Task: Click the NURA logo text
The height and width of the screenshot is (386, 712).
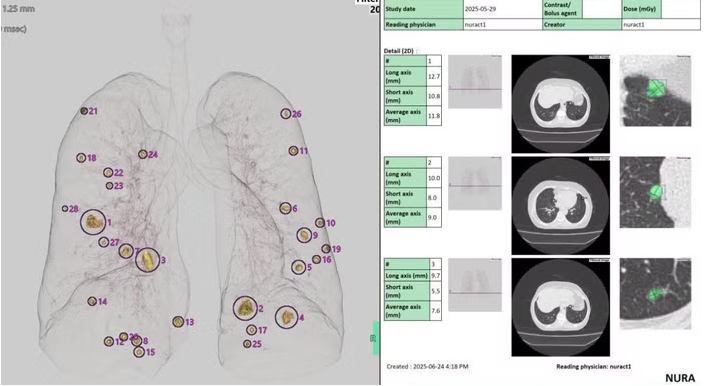Action: coord(680,378)
